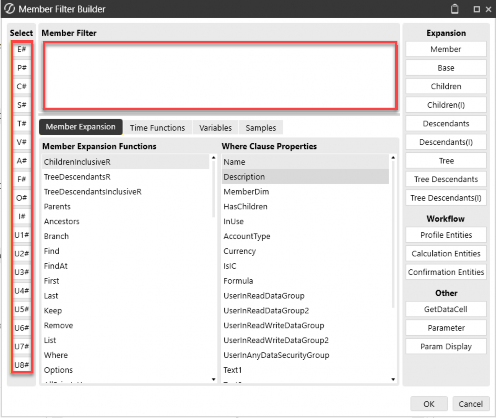The width and height of the screenshot is (496, 418).
Task: Select the Branch expansion function
Action: (x=125, y=236)
